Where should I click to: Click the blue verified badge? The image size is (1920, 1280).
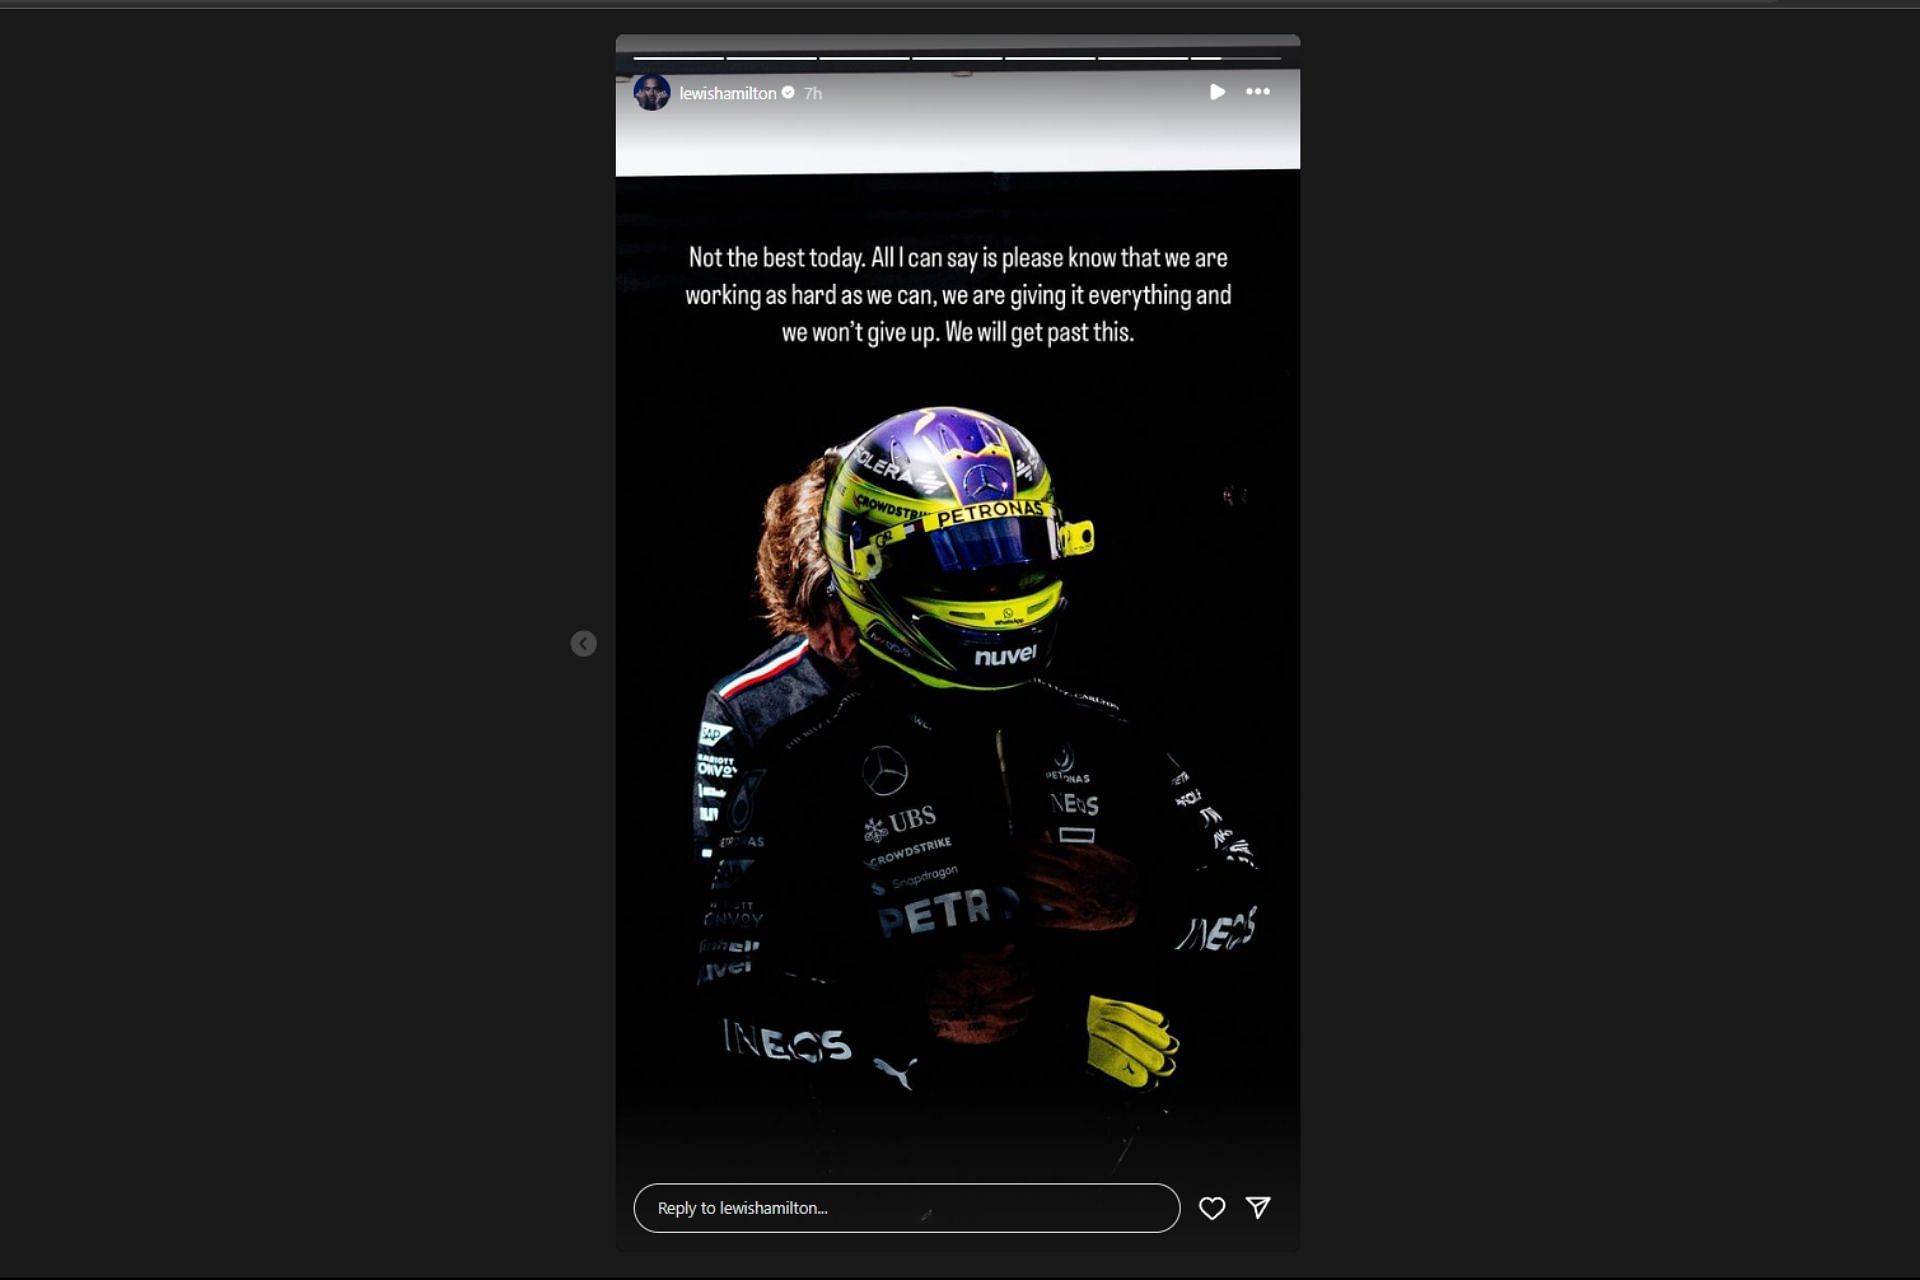788,93
